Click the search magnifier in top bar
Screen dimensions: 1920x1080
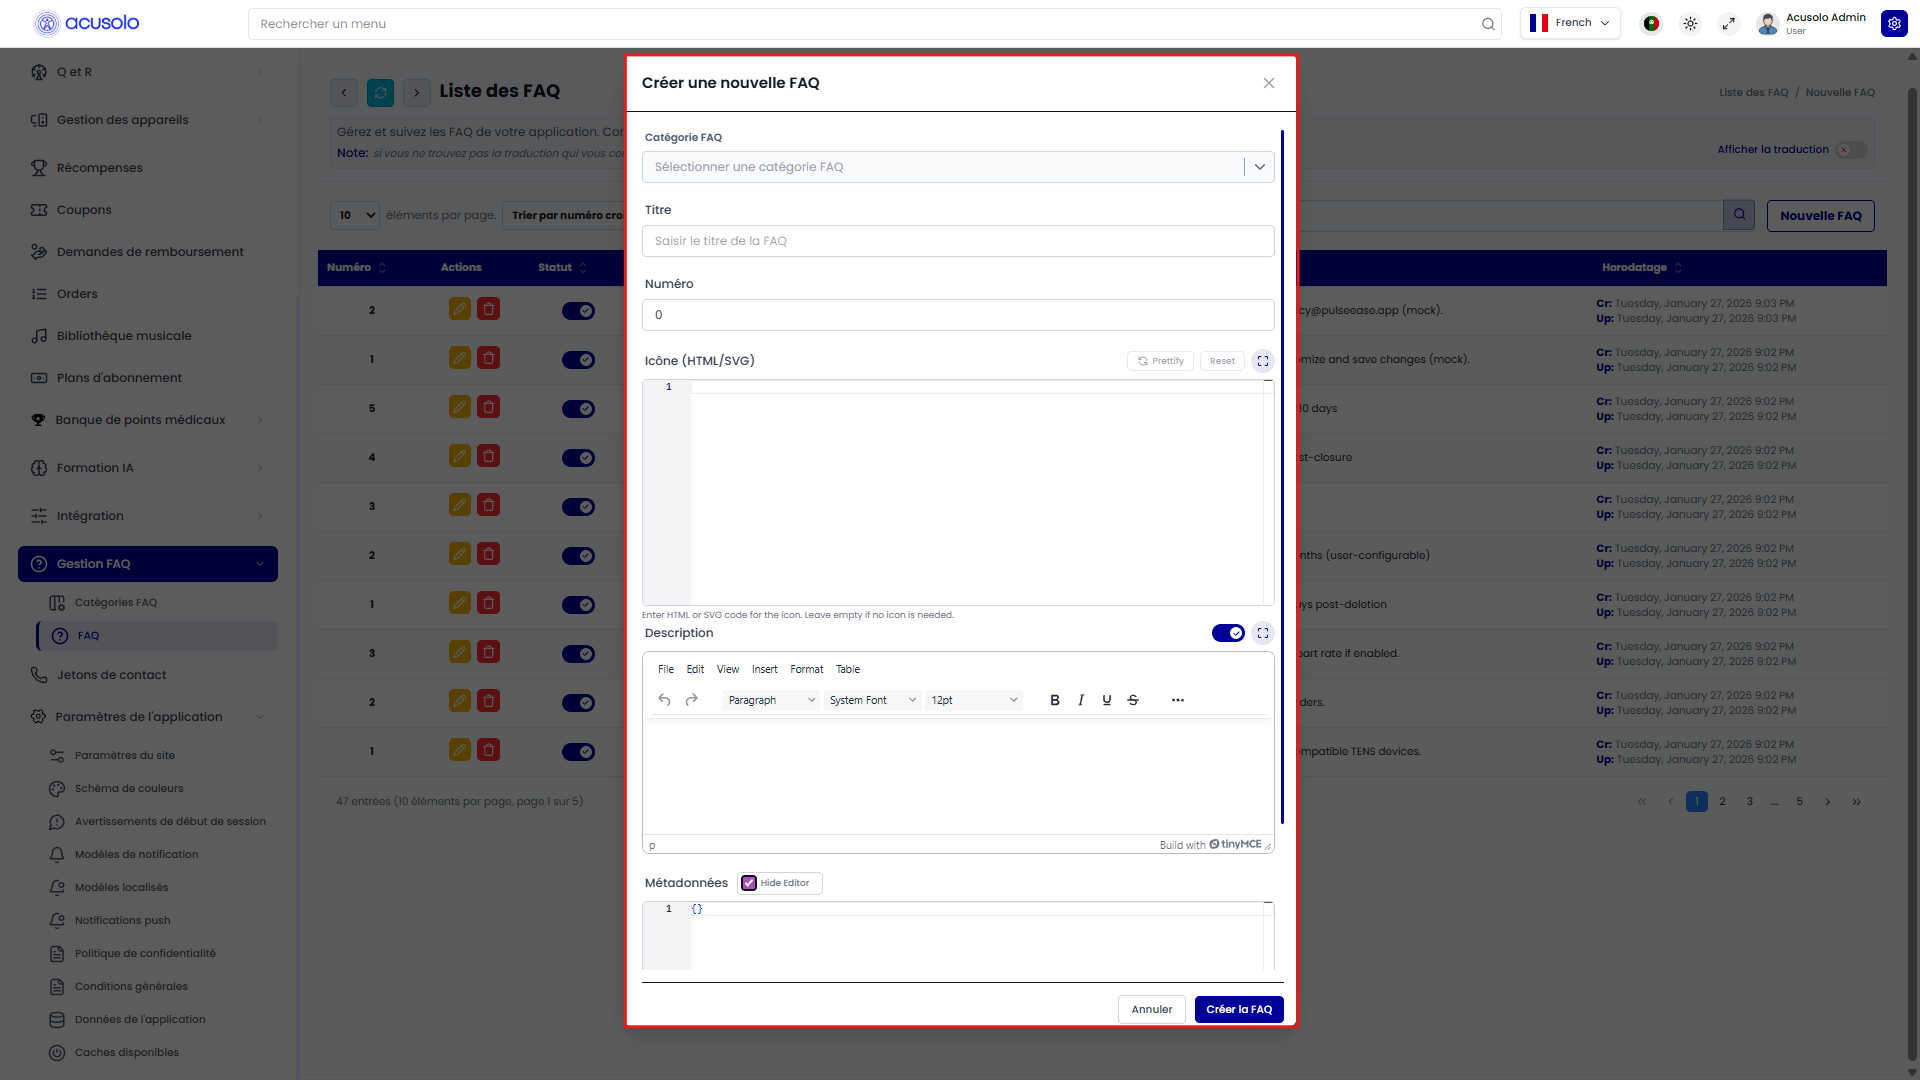point(1488,24)
